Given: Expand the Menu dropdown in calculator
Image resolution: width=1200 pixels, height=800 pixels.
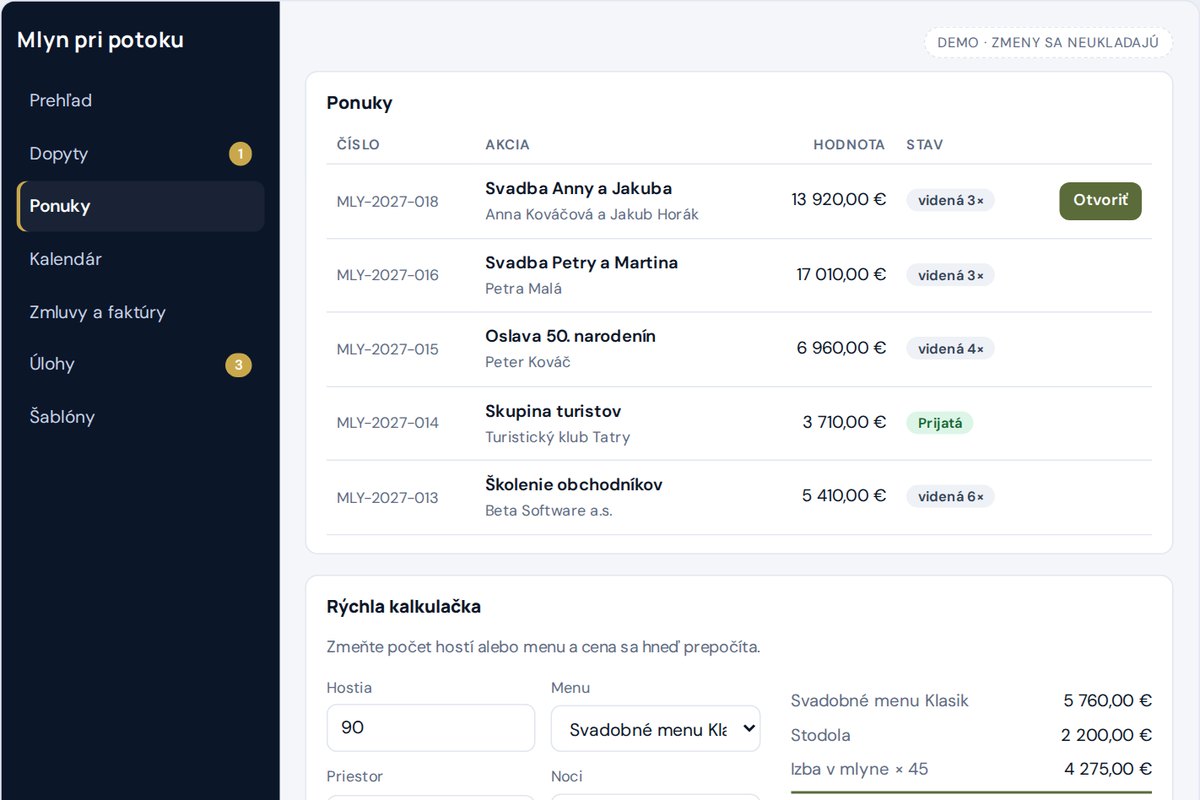Looking at the screenshot, I should point(655,729).
